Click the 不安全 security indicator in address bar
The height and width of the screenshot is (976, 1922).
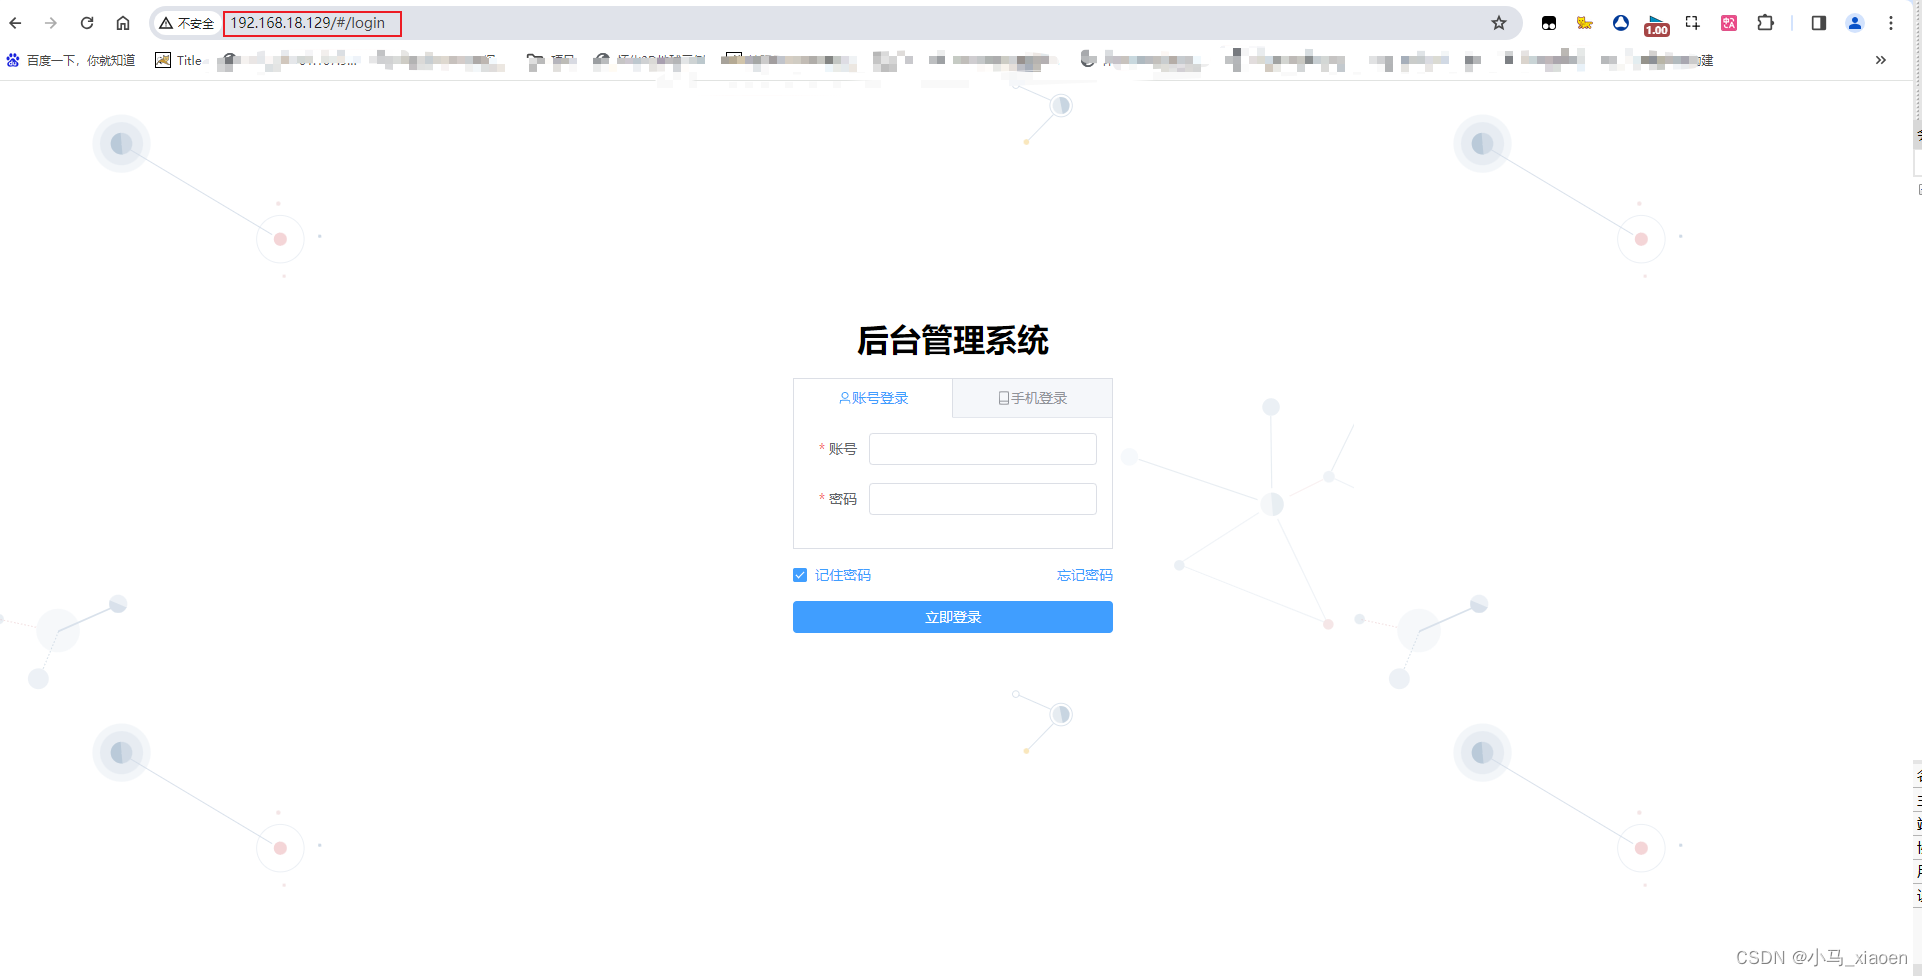point(186,22)
